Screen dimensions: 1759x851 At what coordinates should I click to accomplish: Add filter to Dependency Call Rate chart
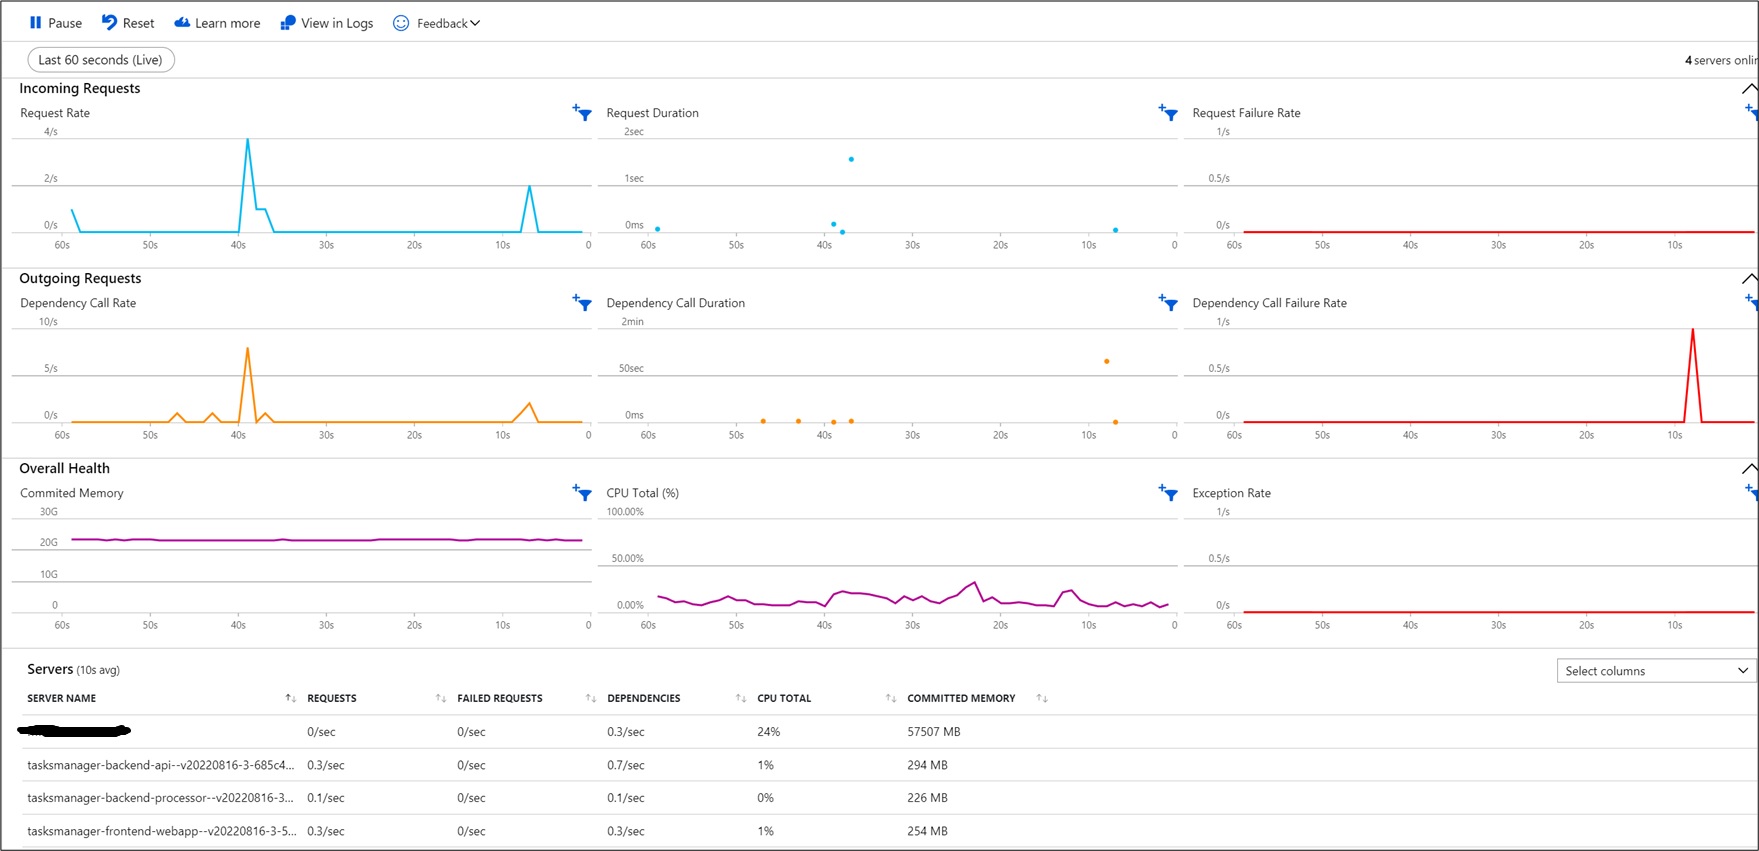(x=582, y=302)
